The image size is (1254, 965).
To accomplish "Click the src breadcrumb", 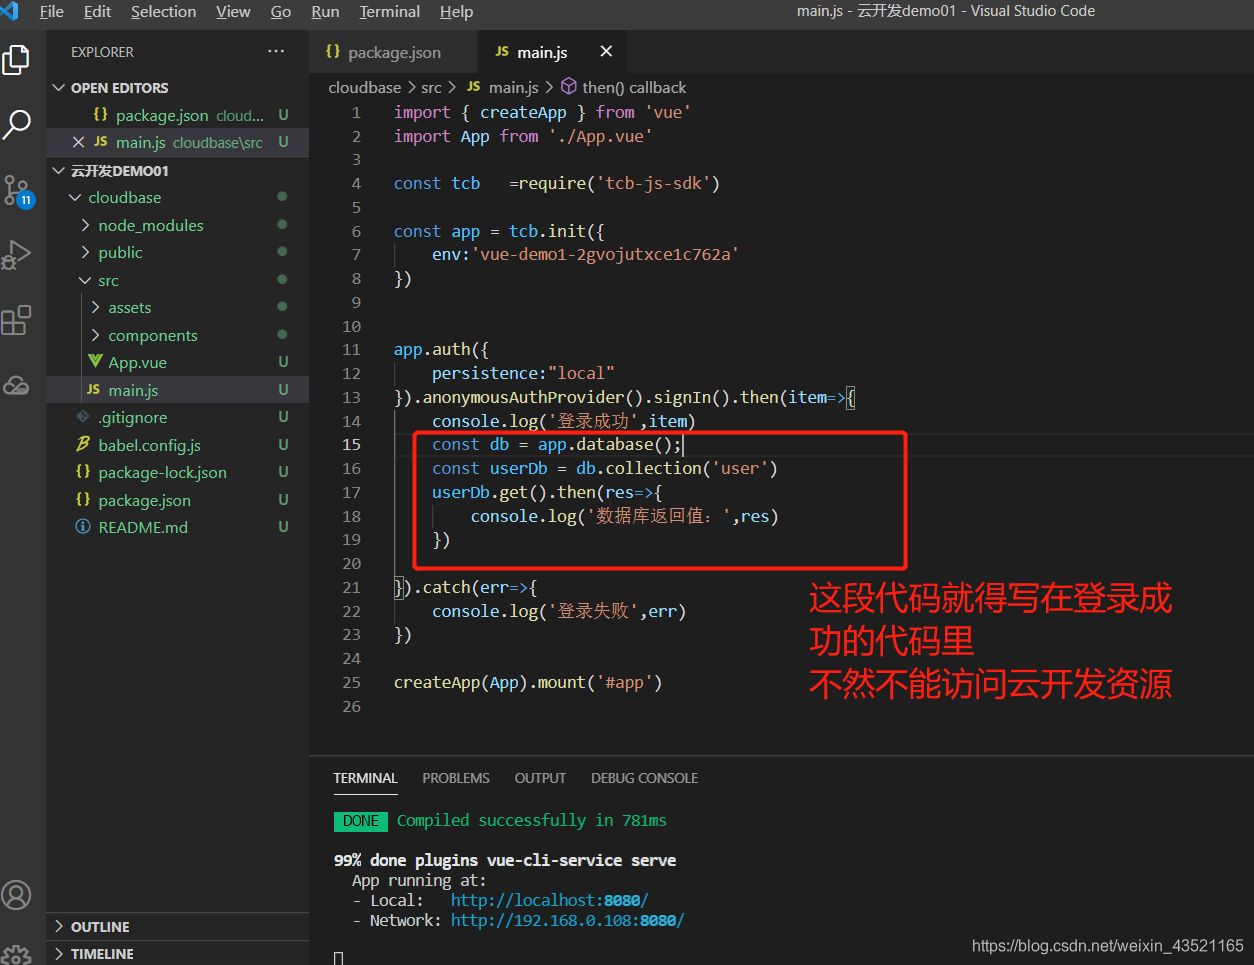I will coord(431,87).
